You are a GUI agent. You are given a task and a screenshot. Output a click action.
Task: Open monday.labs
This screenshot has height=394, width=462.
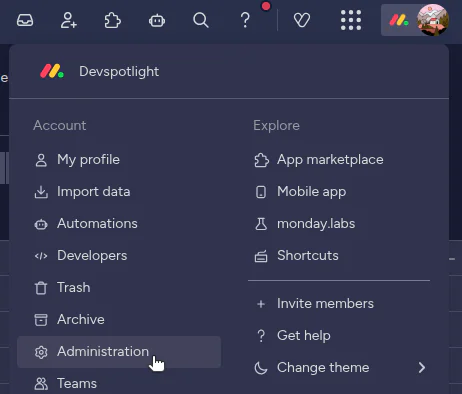316,224
